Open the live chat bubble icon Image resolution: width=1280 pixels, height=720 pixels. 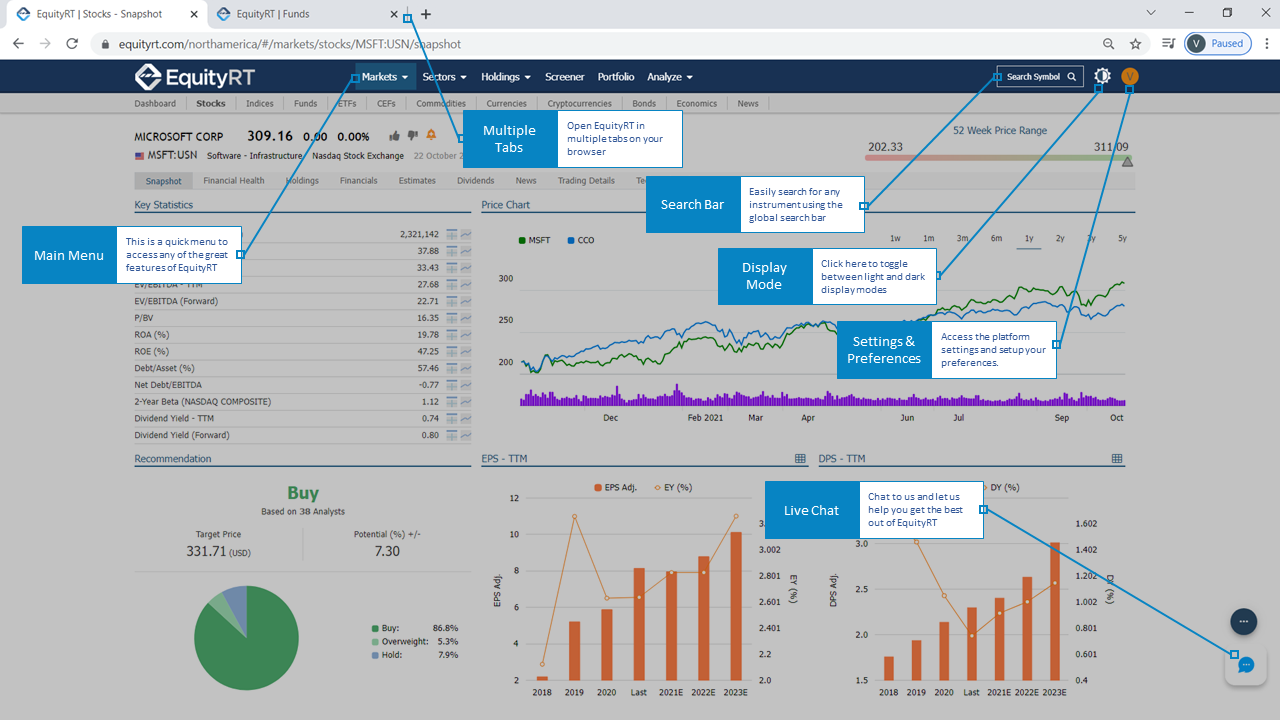1246,666
